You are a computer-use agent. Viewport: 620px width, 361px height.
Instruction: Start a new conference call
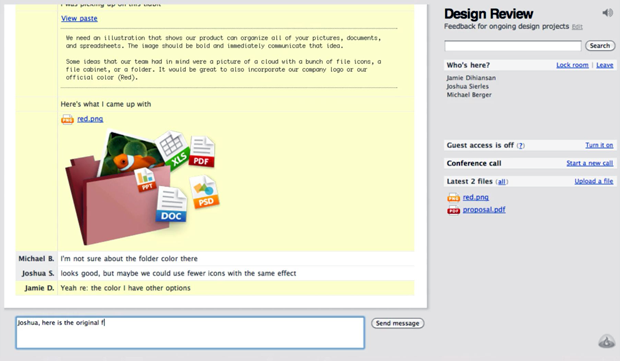[x=590, y=163]
